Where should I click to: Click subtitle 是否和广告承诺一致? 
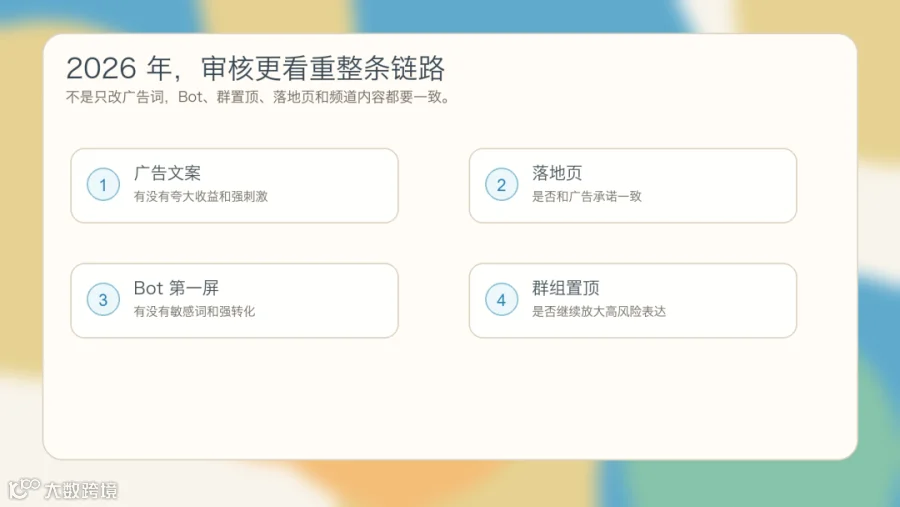coord(587,196)
